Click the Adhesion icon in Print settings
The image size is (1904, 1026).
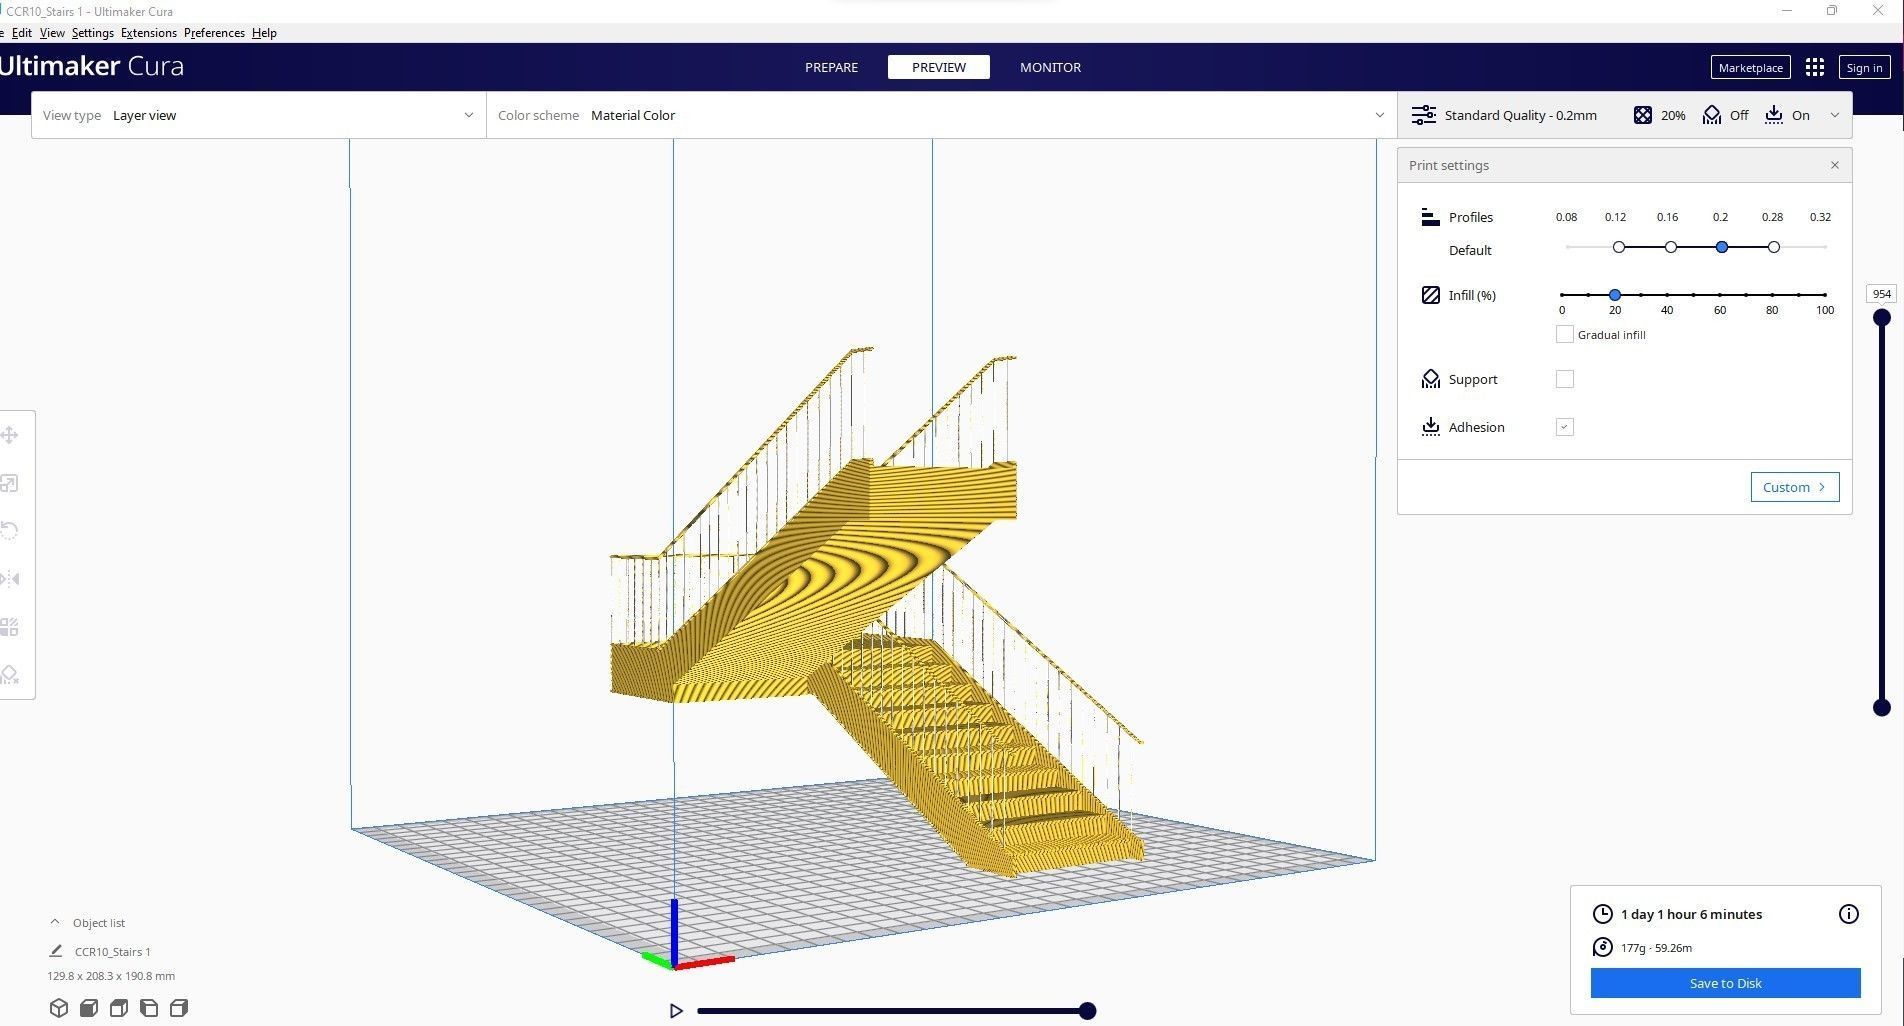click(x=1430, y=427)
